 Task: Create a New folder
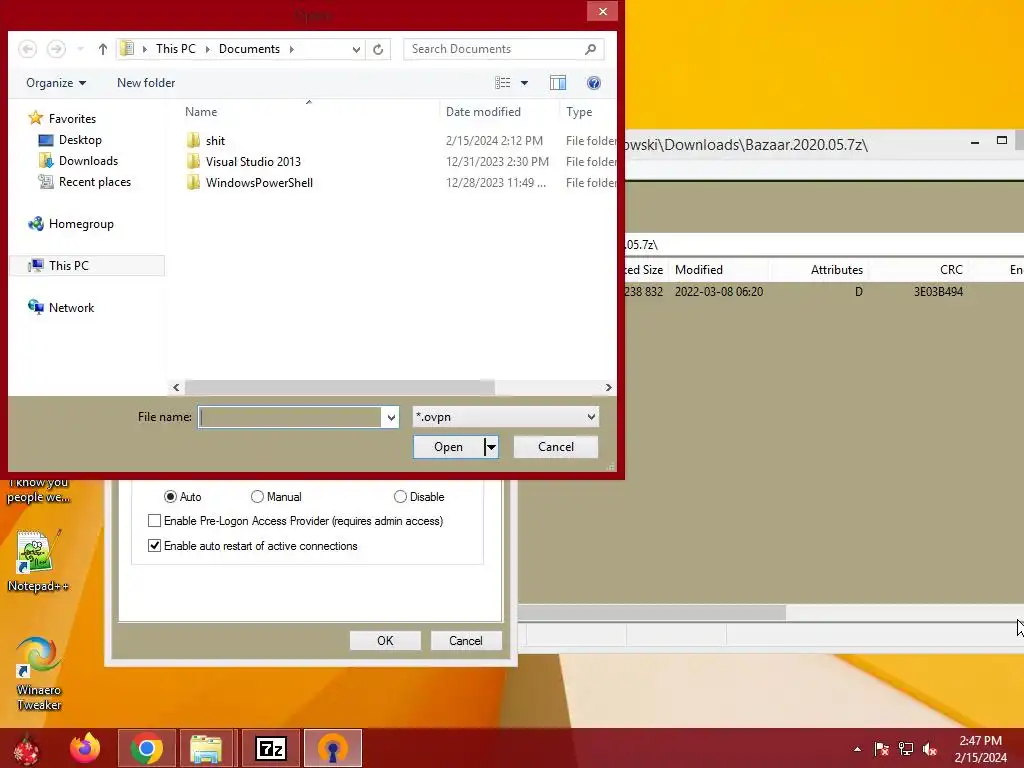click(146, 83)
